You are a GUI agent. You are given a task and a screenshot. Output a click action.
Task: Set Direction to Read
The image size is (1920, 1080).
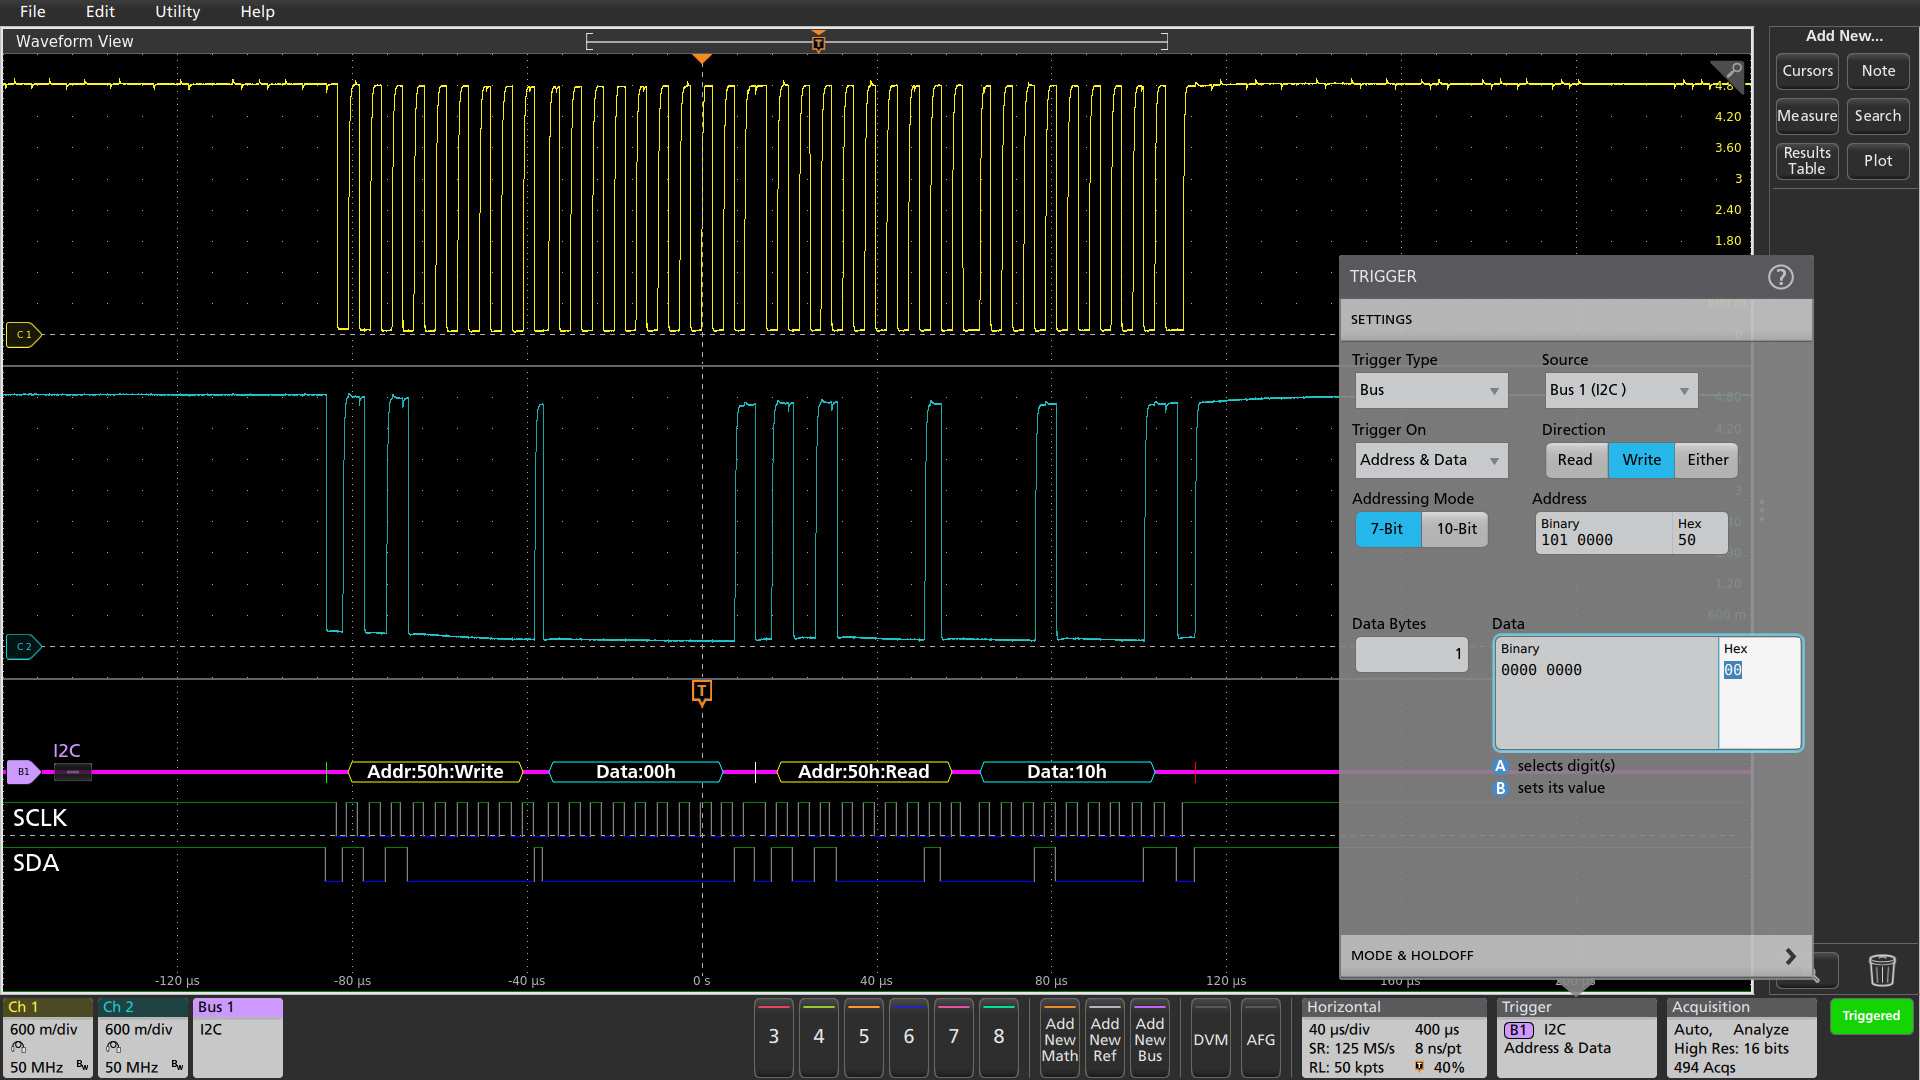coord(1574,460)
